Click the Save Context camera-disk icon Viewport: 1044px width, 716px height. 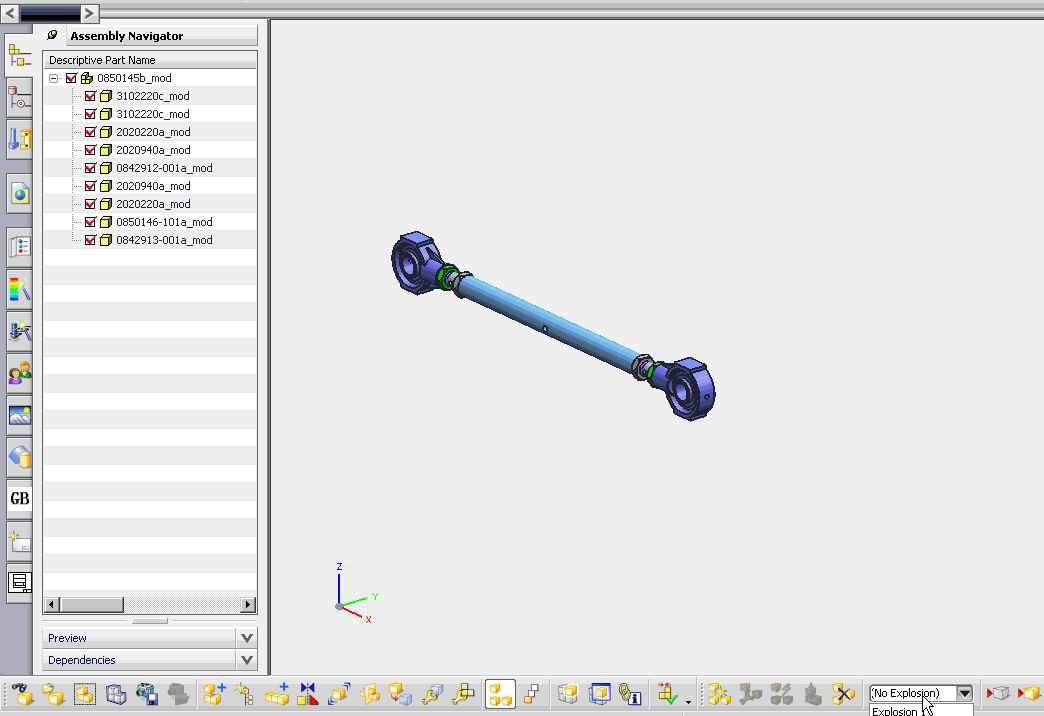tap(147, 694)
